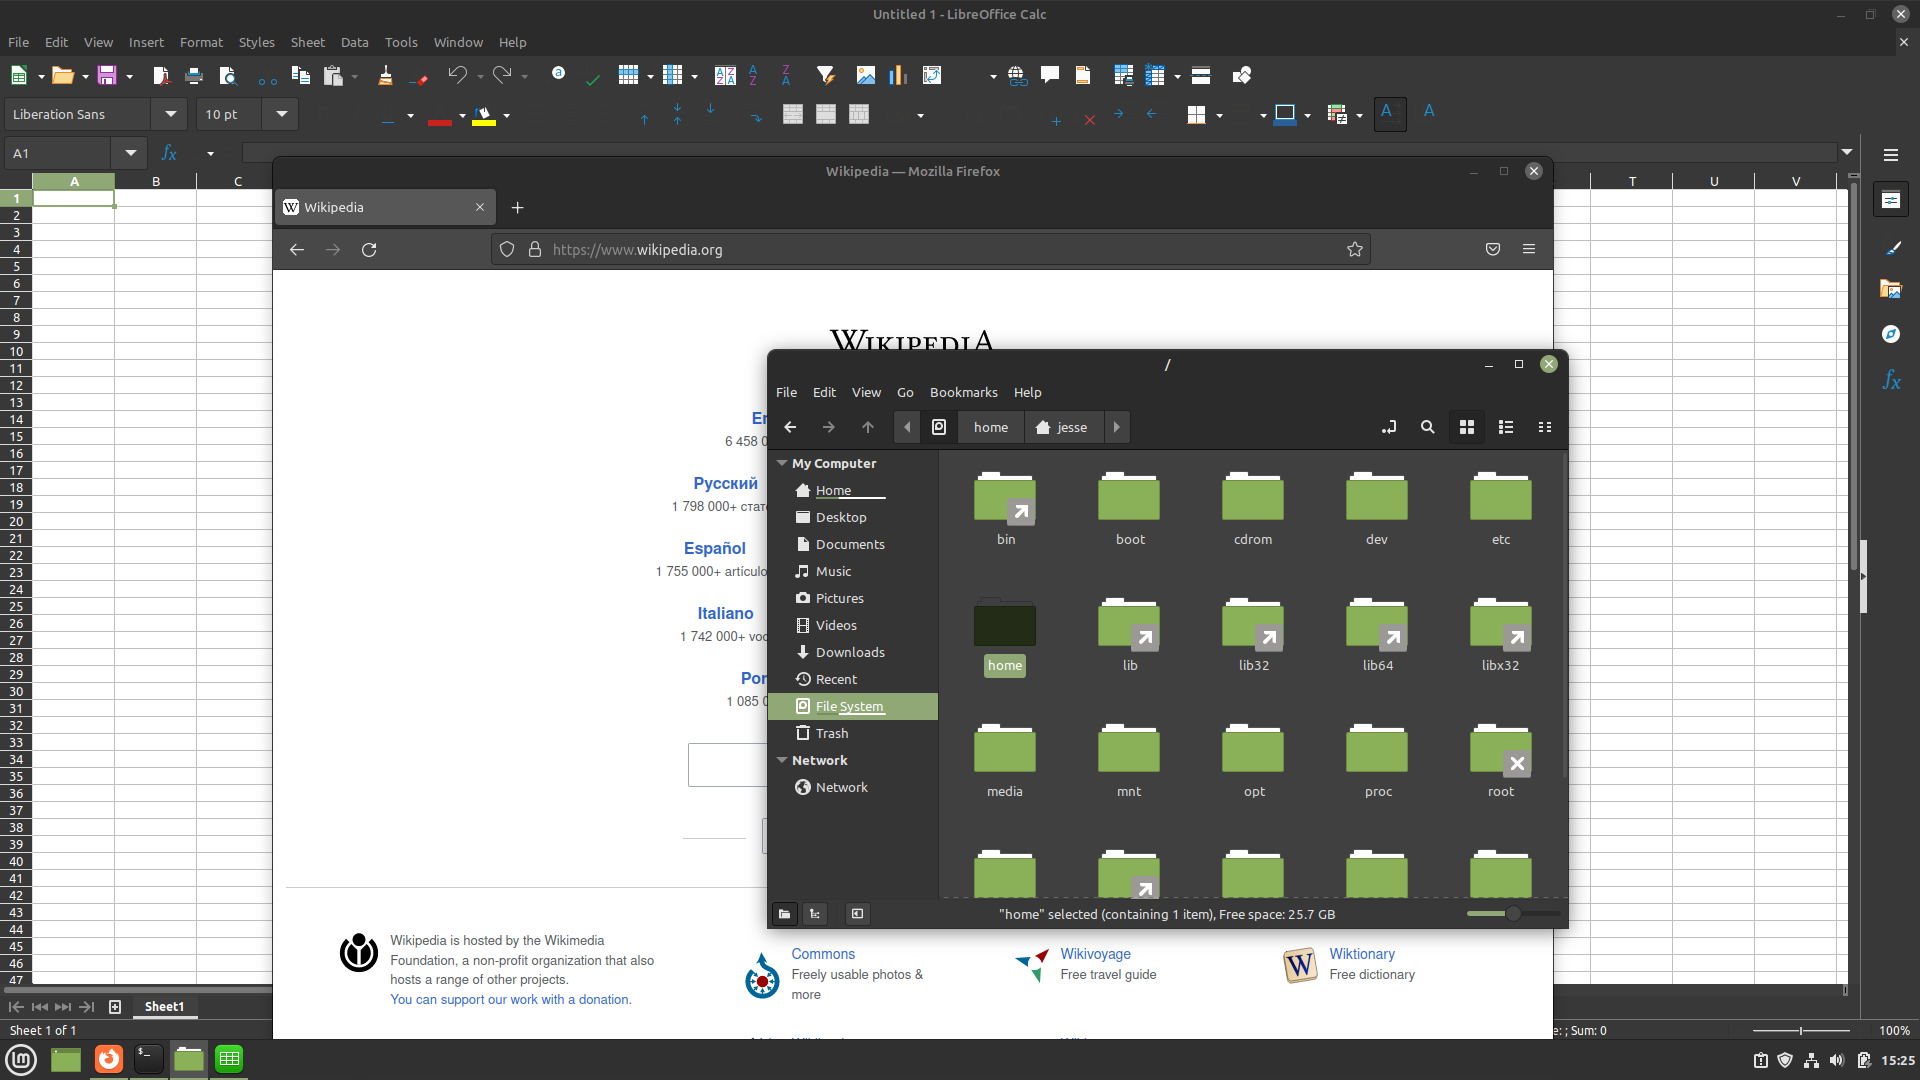
Task: Click the Print icon in Calc toolbar
Action: pyautogui.click(x=194, y=75)
